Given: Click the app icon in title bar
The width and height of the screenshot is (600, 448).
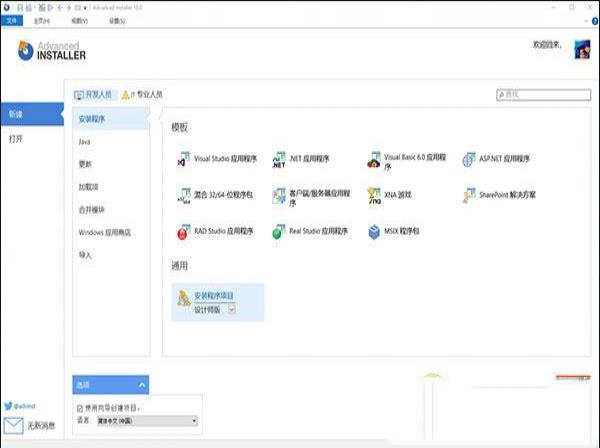Looking at the screenshot, I should [x=6, y=7].
